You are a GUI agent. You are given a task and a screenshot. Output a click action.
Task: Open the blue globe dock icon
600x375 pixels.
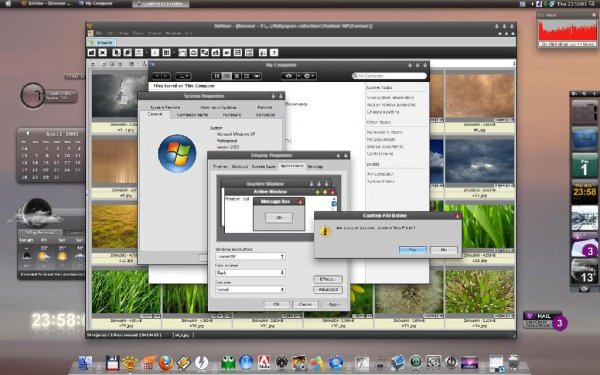(x=246, y=363)
